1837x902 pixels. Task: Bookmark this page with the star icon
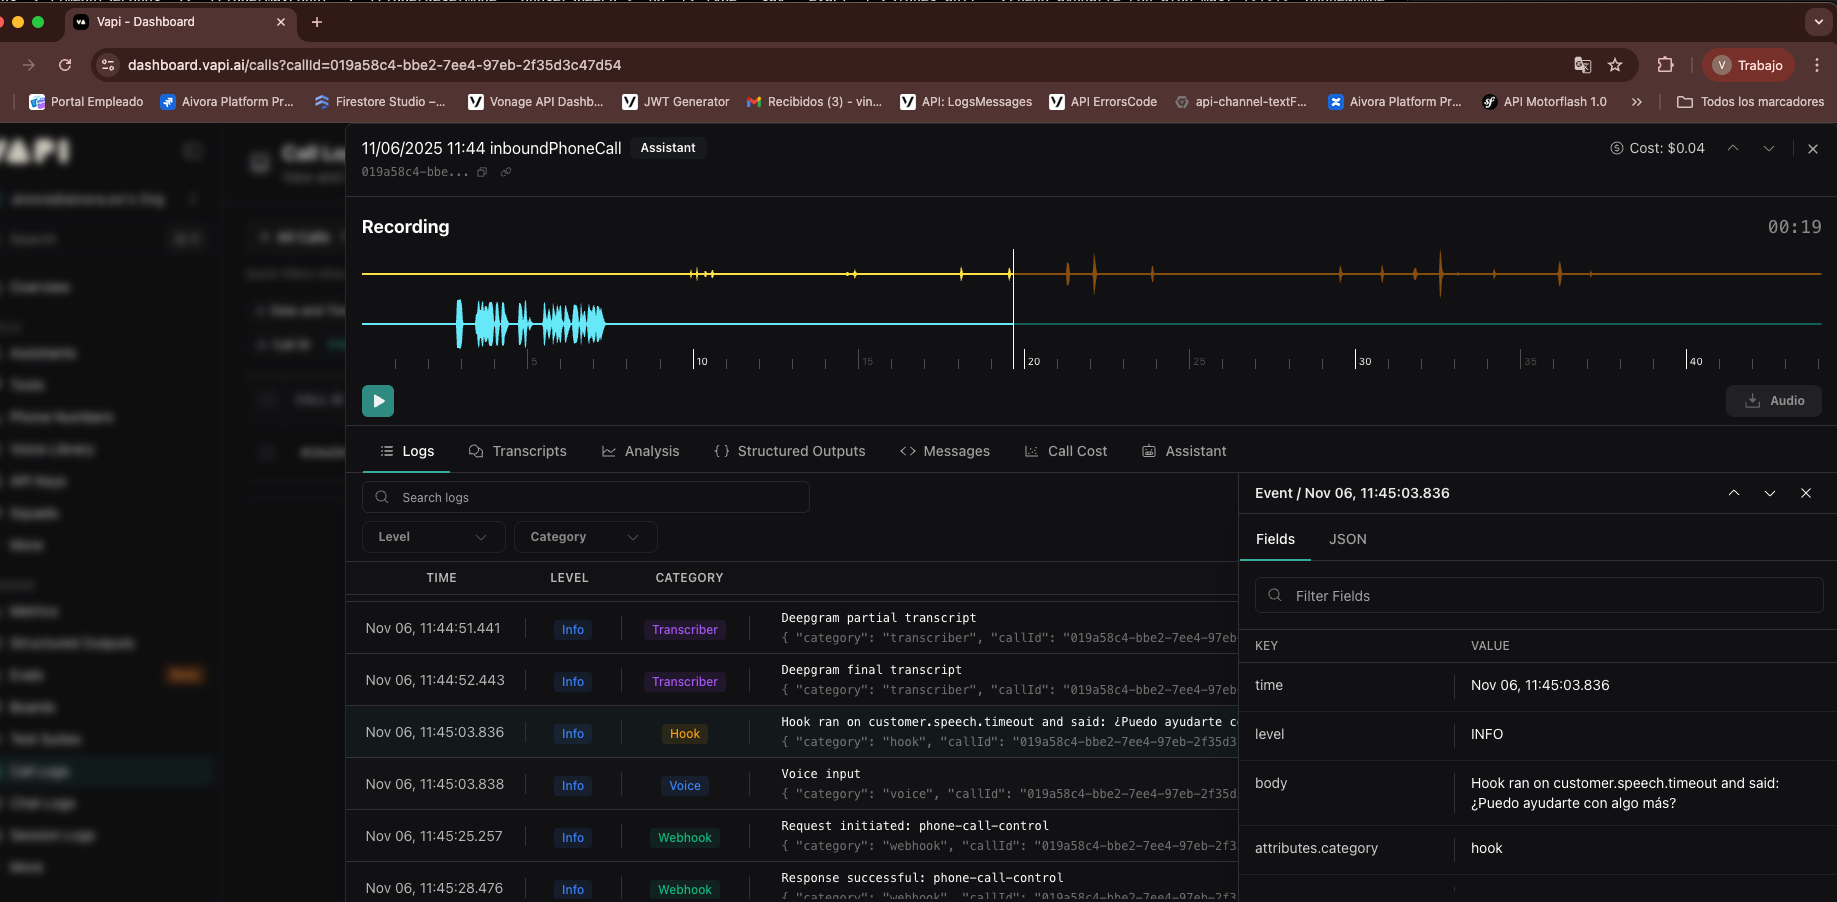(x=1615, y=65)
